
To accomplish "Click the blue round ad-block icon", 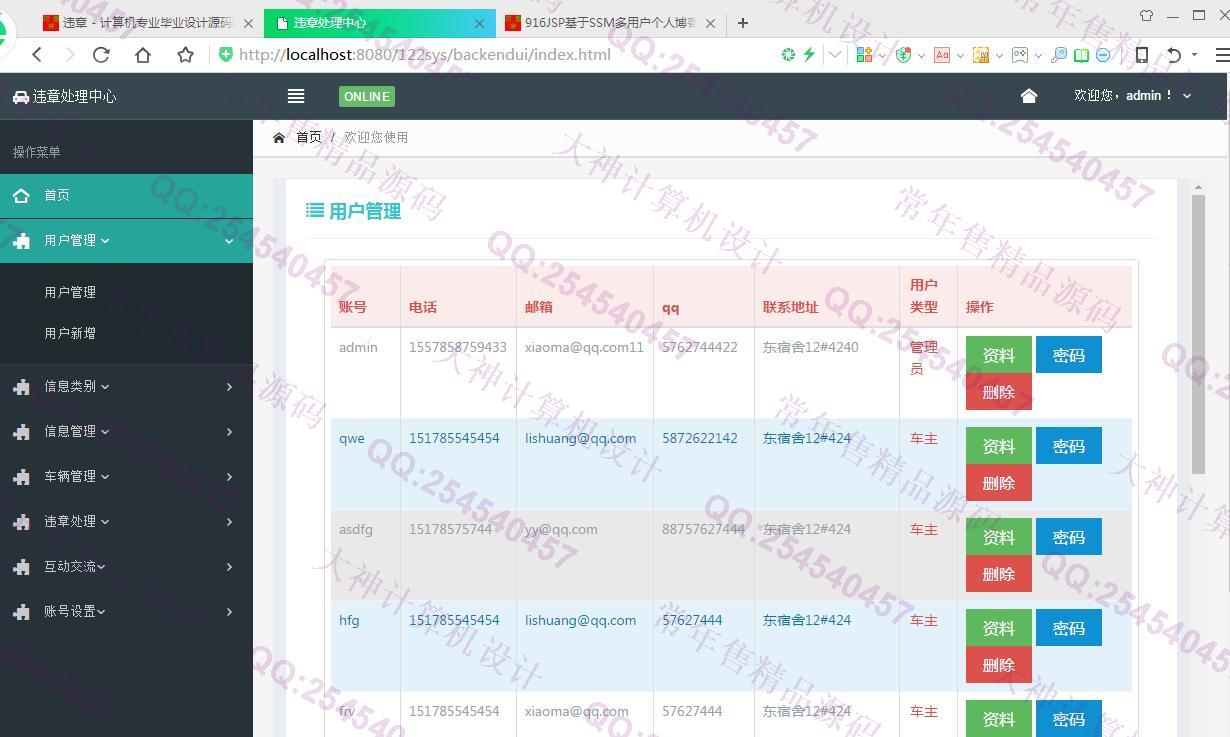I will (1103, 55).
